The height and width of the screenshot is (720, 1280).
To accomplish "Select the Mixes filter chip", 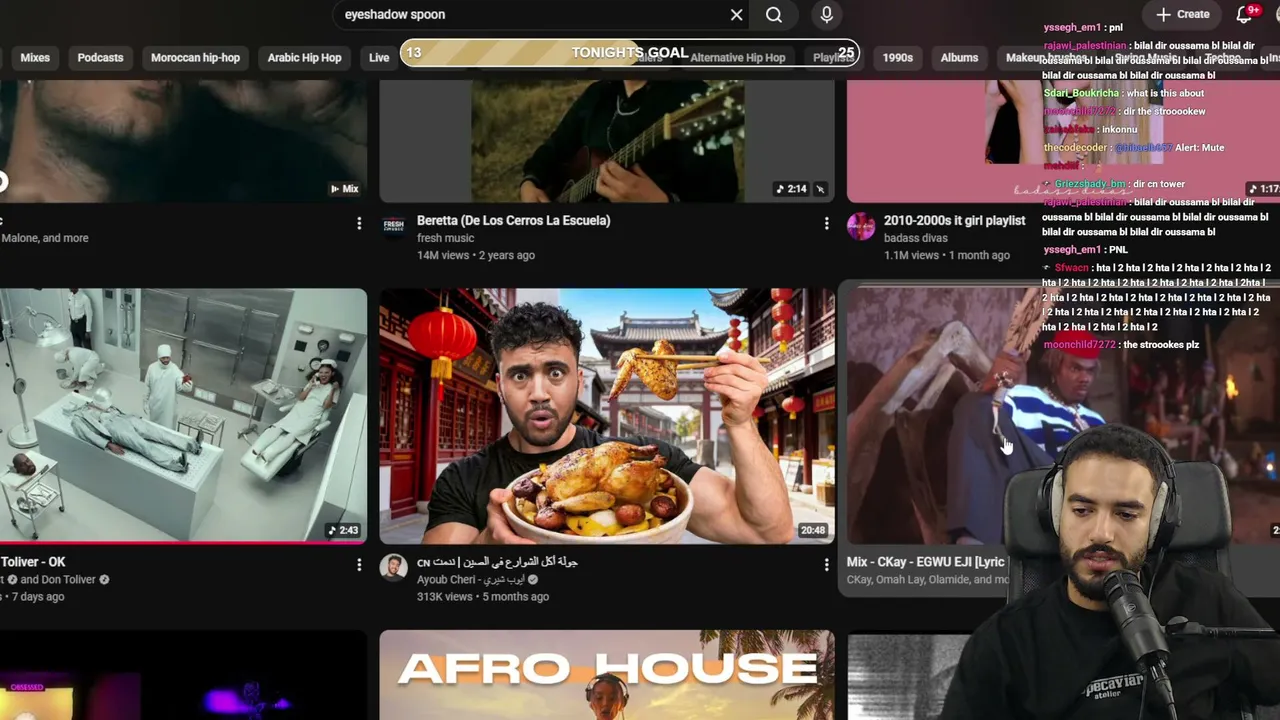I will [x=35, y=57].
